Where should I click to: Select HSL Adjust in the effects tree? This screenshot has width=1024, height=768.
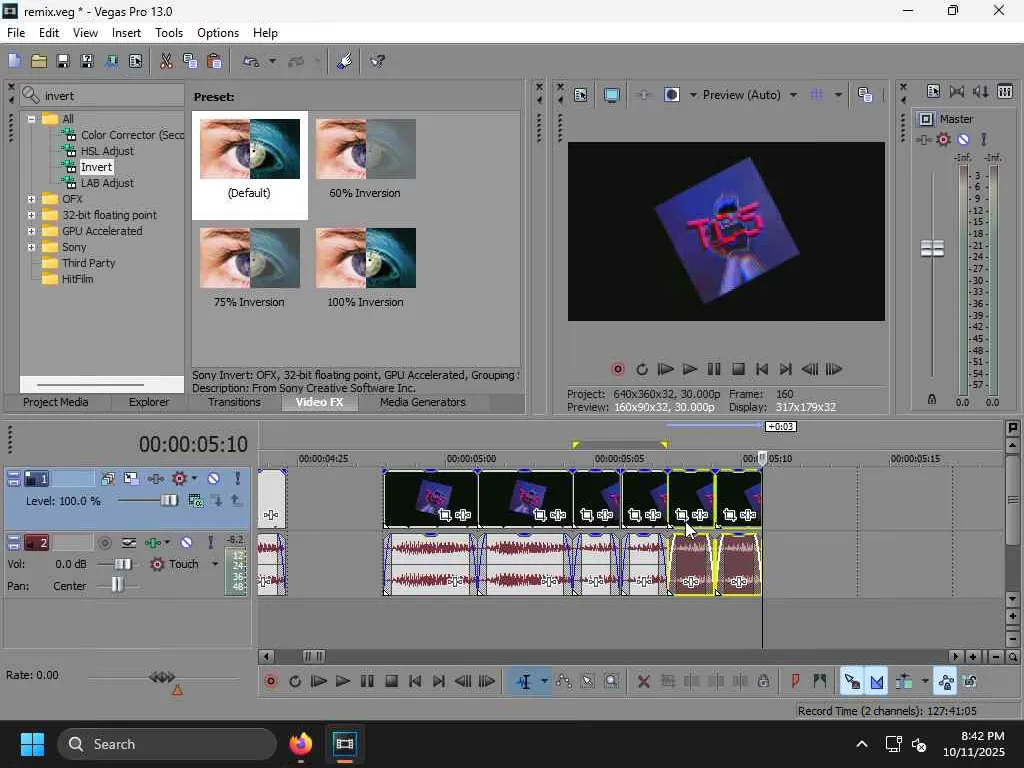(x=107, y=151)
